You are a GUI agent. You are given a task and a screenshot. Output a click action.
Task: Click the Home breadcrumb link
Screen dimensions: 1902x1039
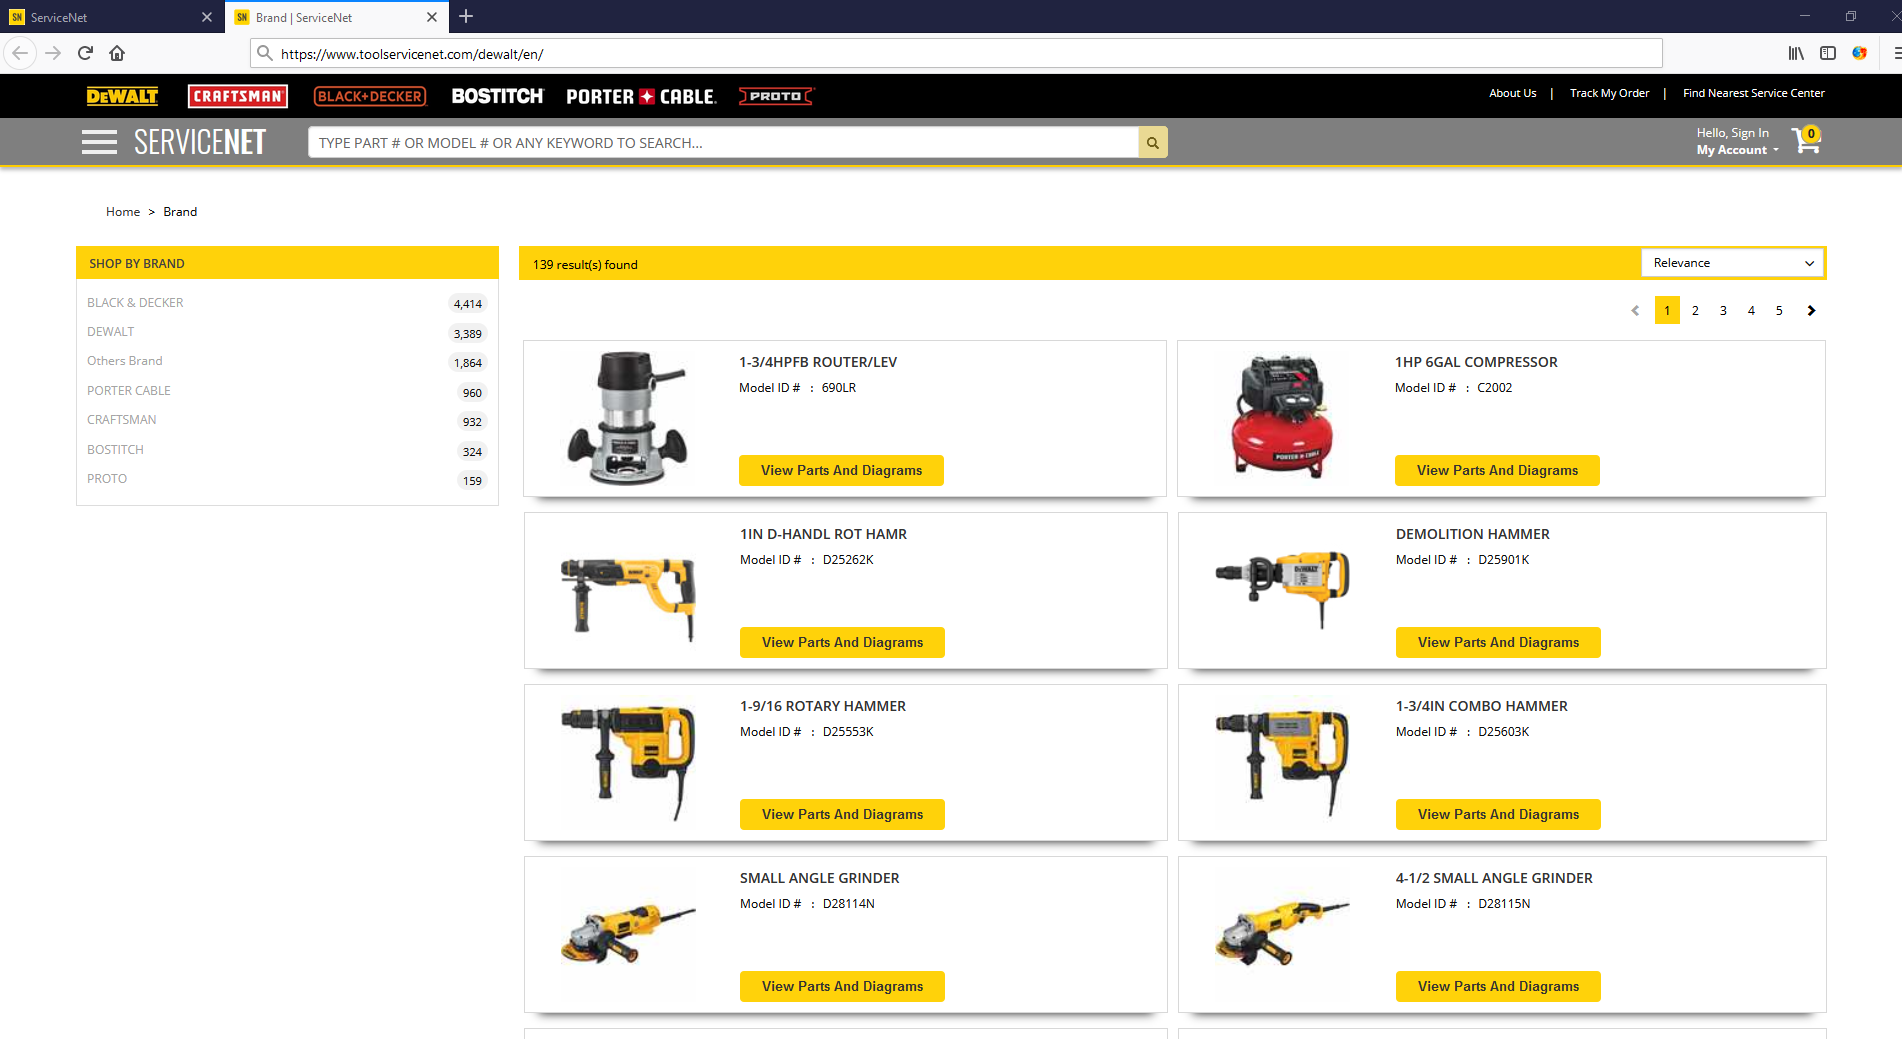pos(122,211)
